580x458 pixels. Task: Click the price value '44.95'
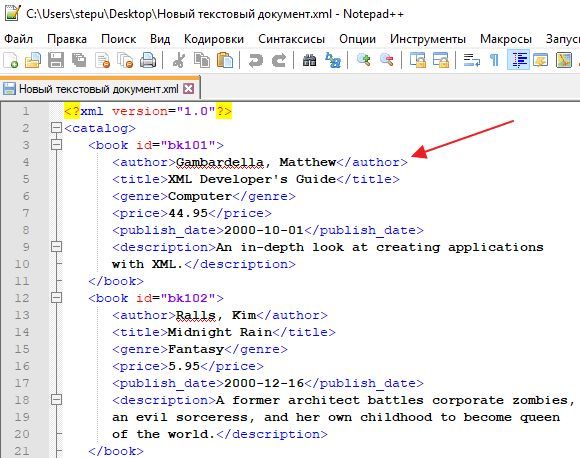tap(188, 213)
